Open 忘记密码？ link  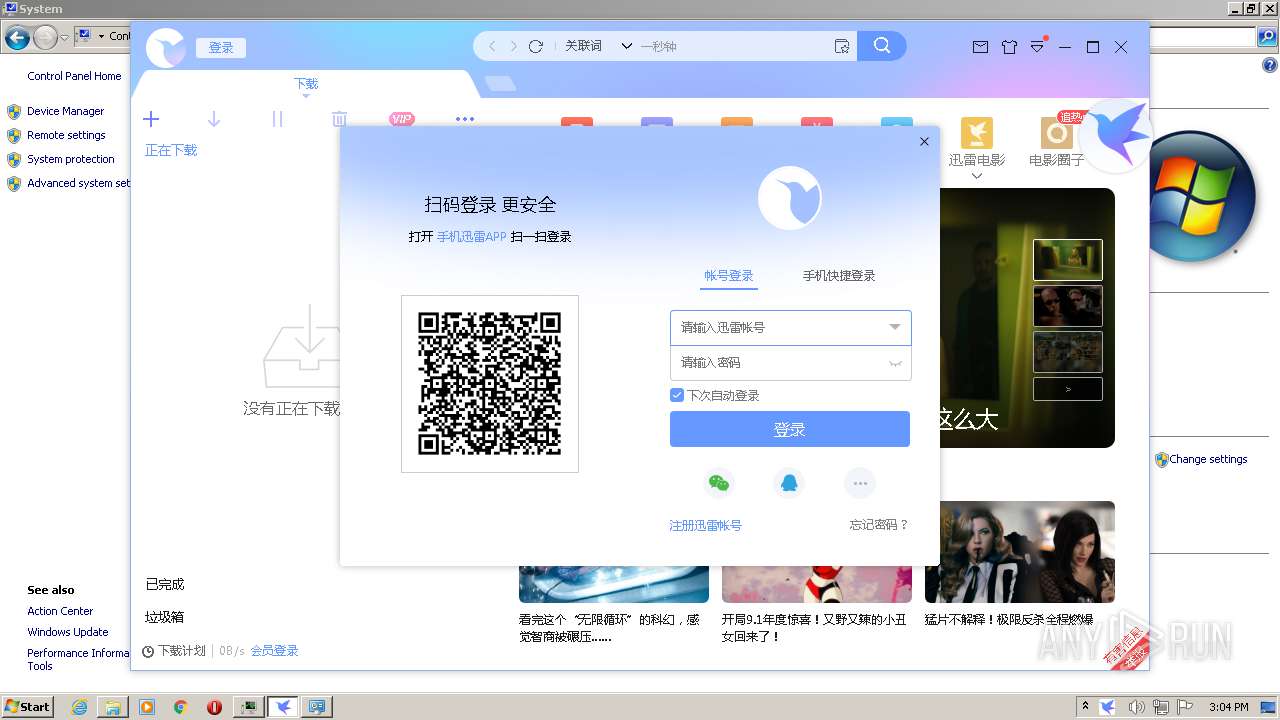[x=879, y=525]
